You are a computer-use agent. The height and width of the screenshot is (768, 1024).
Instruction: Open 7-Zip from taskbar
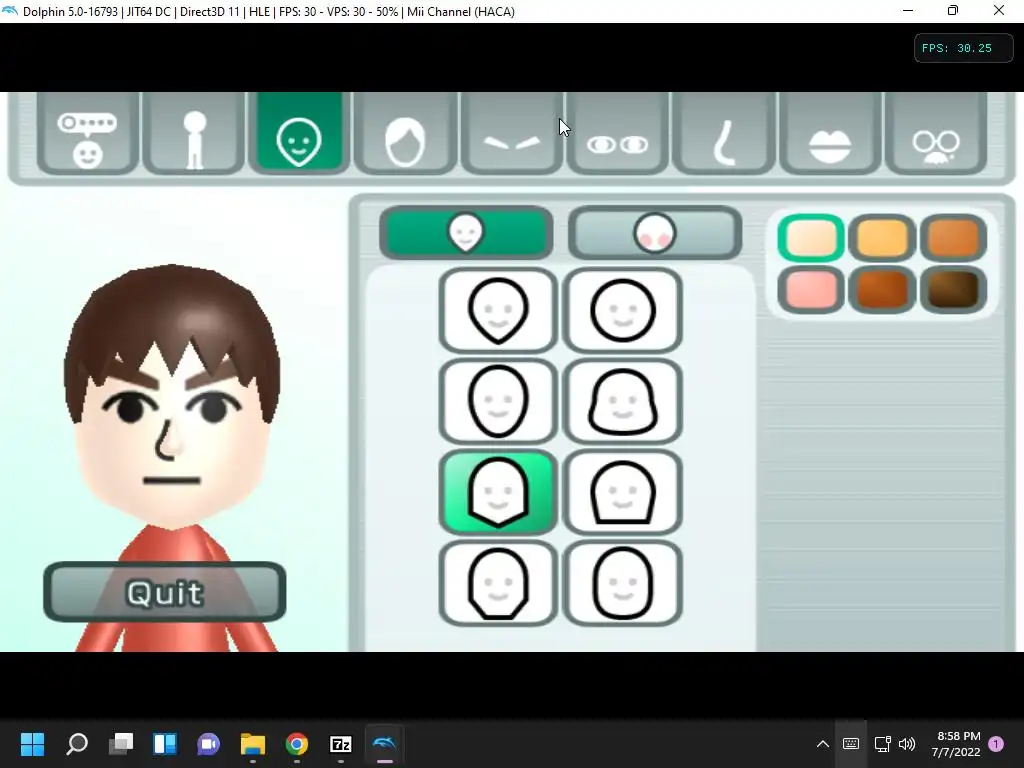coord(341,744)
